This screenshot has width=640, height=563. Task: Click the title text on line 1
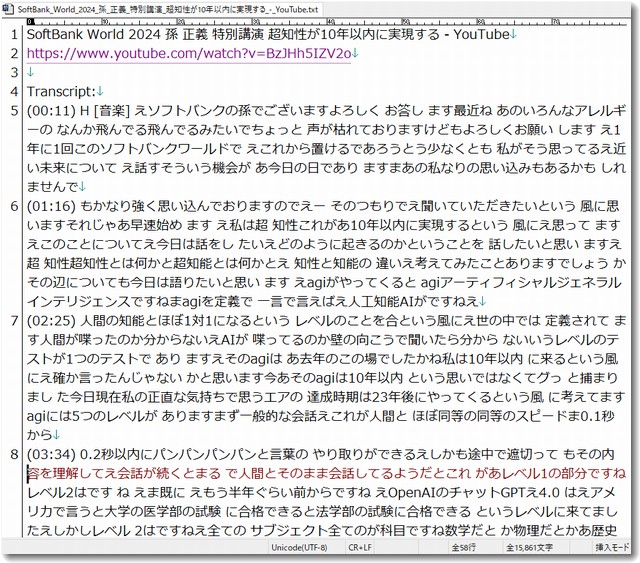coord(268,34)
